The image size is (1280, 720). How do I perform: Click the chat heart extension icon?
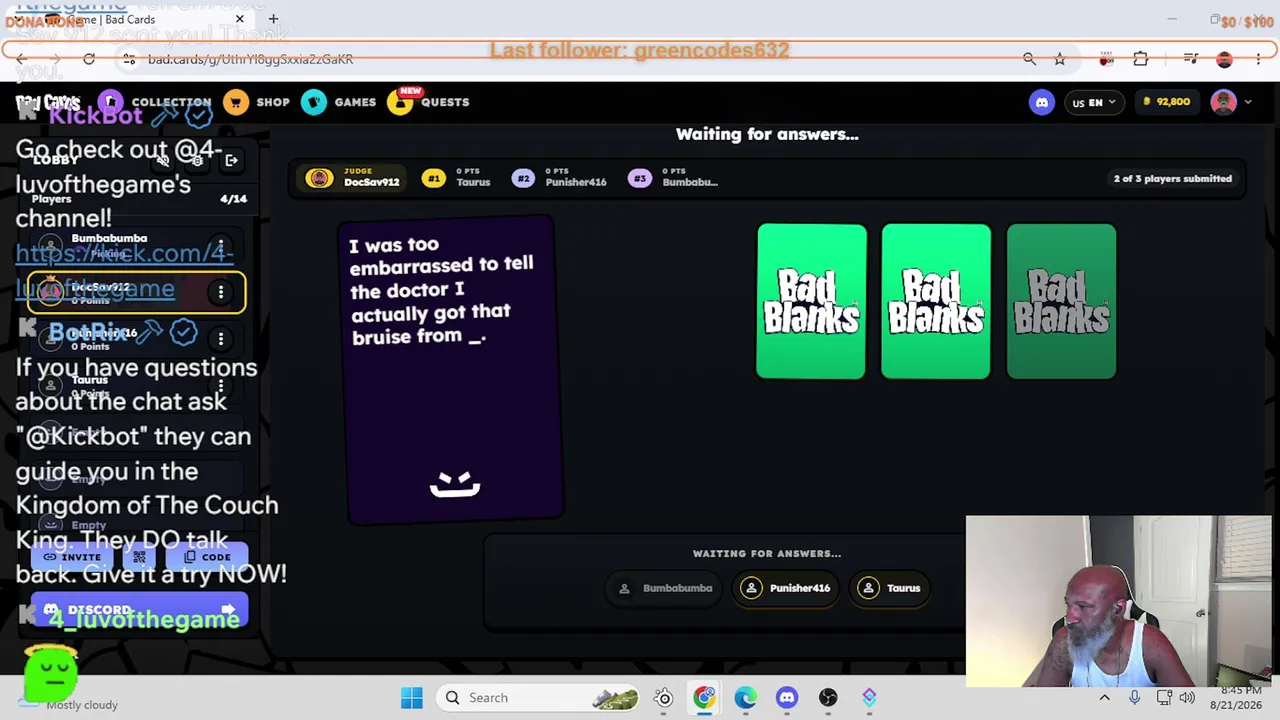point(1106,60)
